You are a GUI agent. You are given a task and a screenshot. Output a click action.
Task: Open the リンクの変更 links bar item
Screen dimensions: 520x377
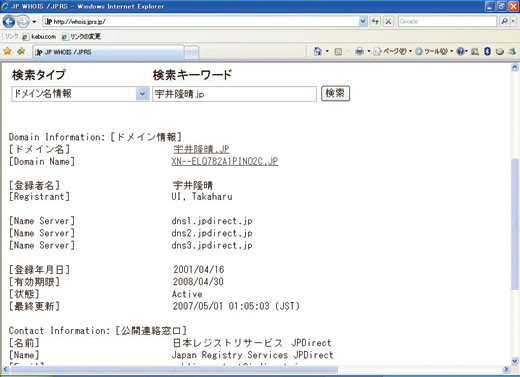(x=81, y=36)
